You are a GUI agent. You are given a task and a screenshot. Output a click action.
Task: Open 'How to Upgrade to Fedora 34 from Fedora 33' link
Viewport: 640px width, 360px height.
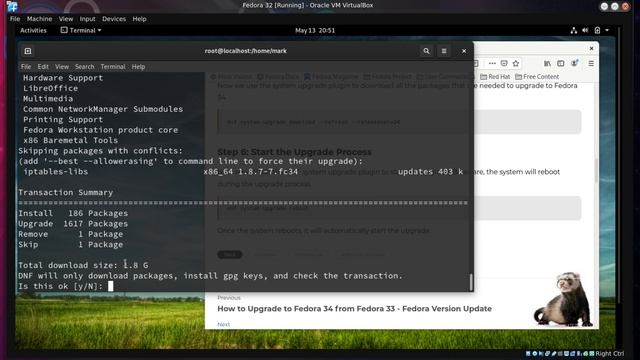pos(354,309)
